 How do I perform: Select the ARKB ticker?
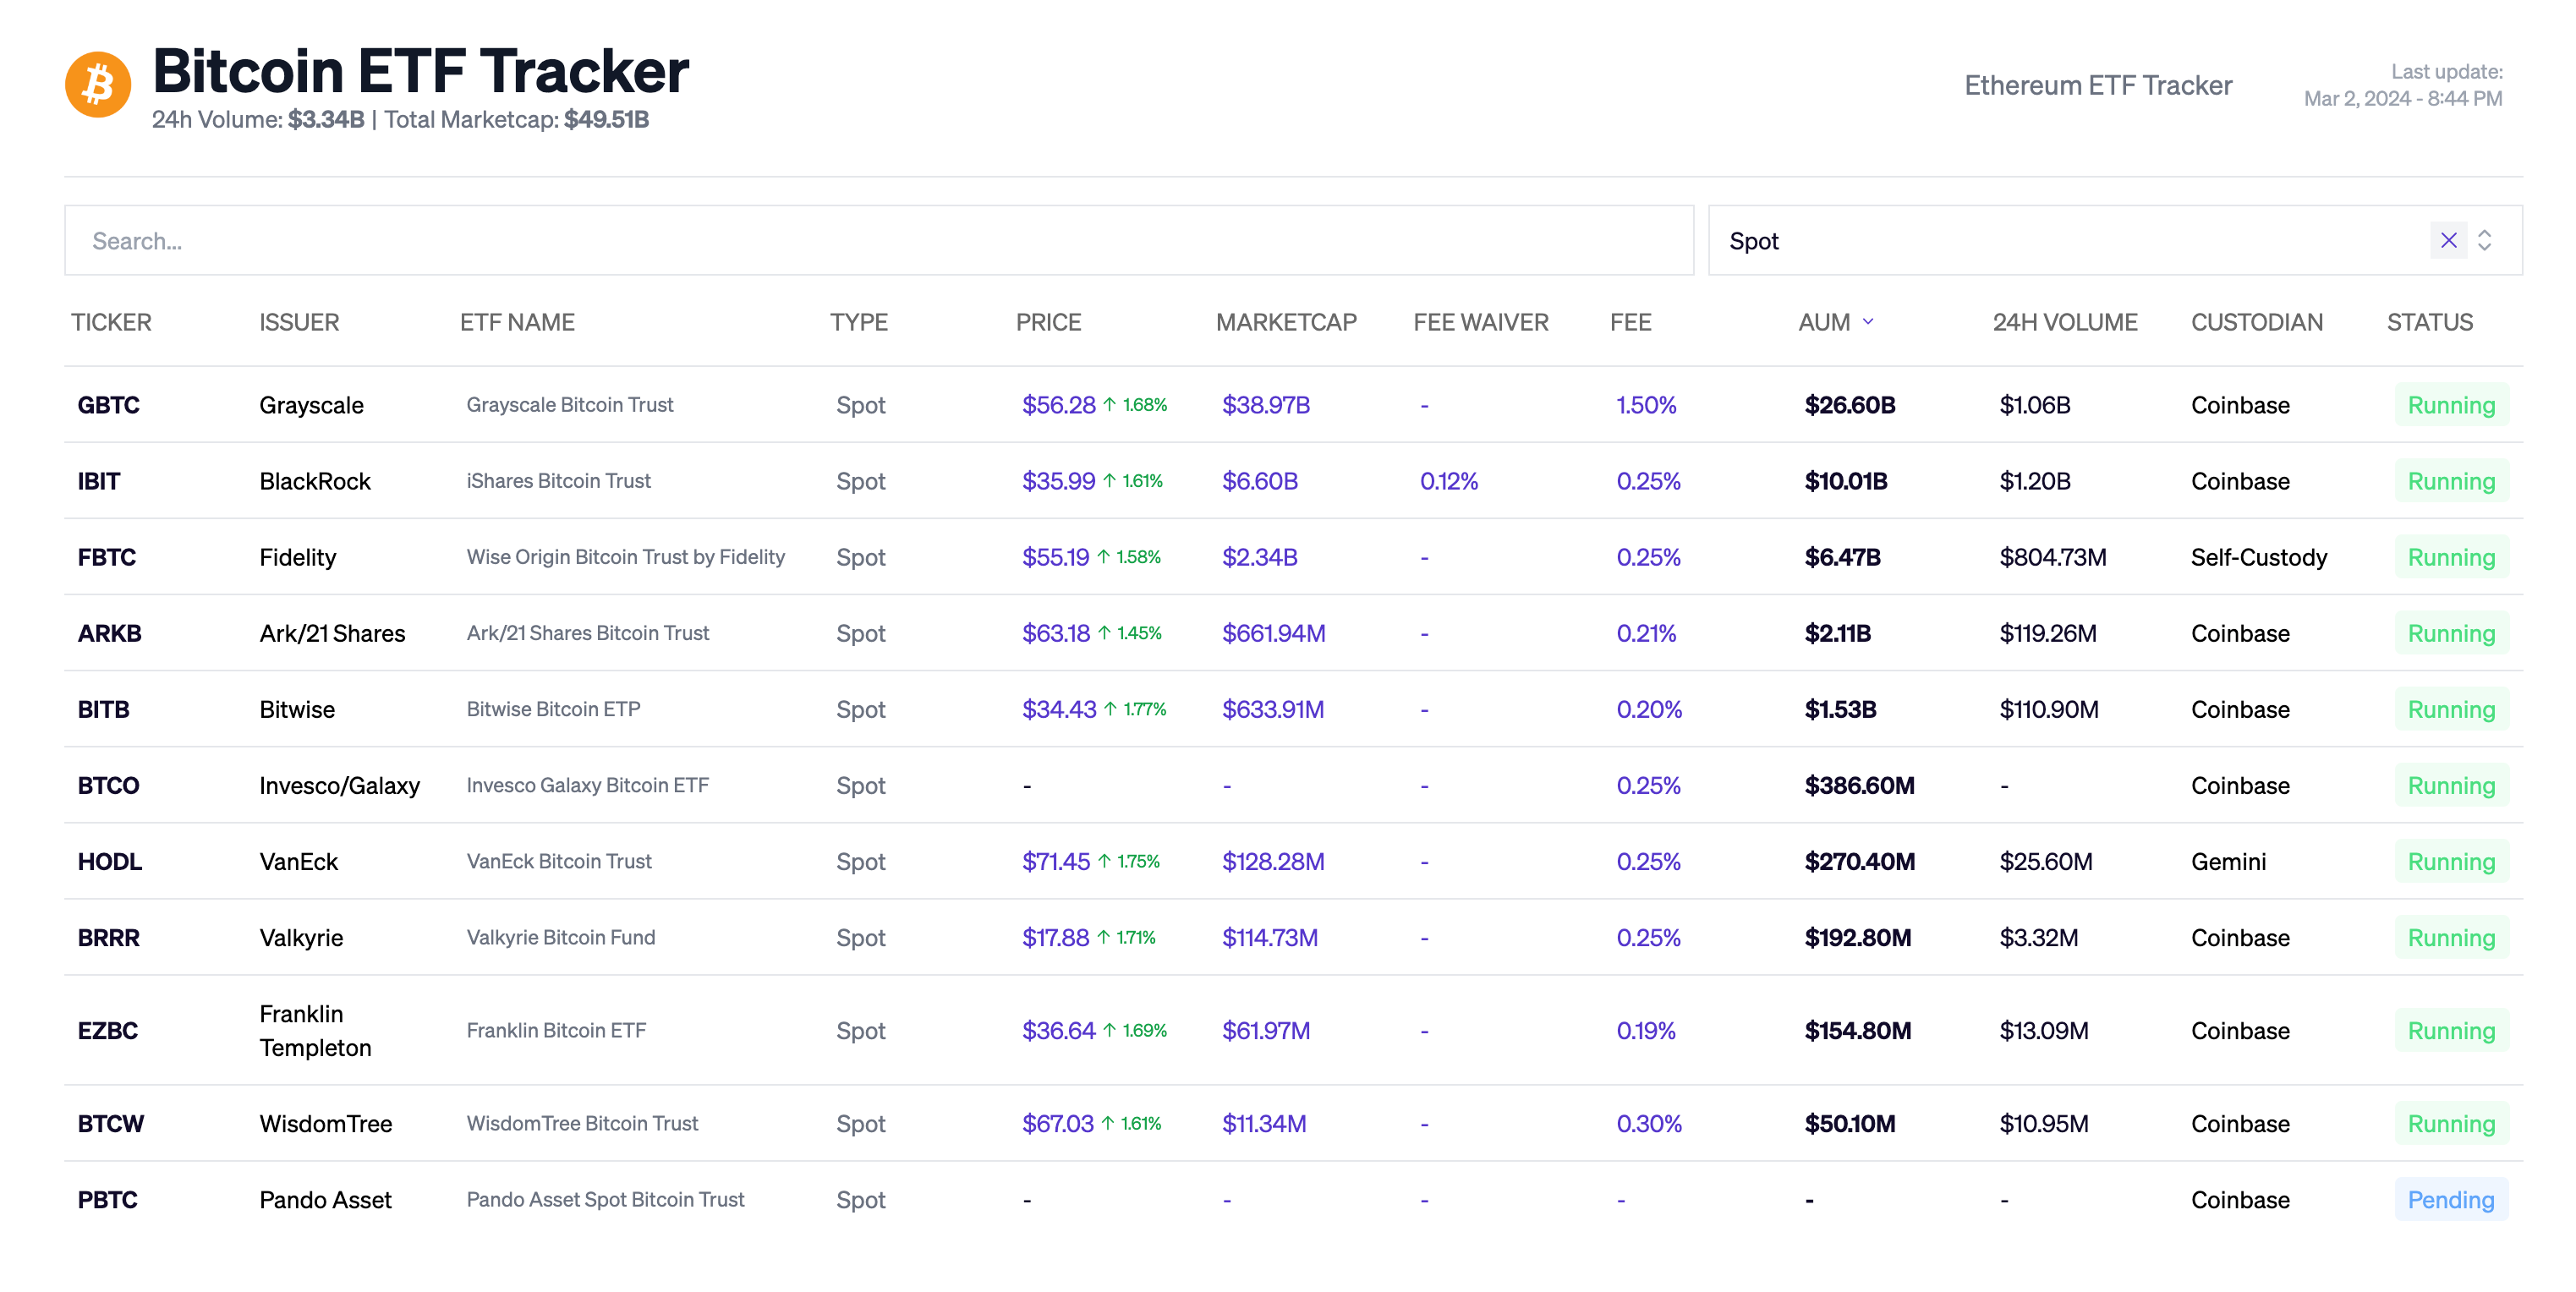pos(110,633)
